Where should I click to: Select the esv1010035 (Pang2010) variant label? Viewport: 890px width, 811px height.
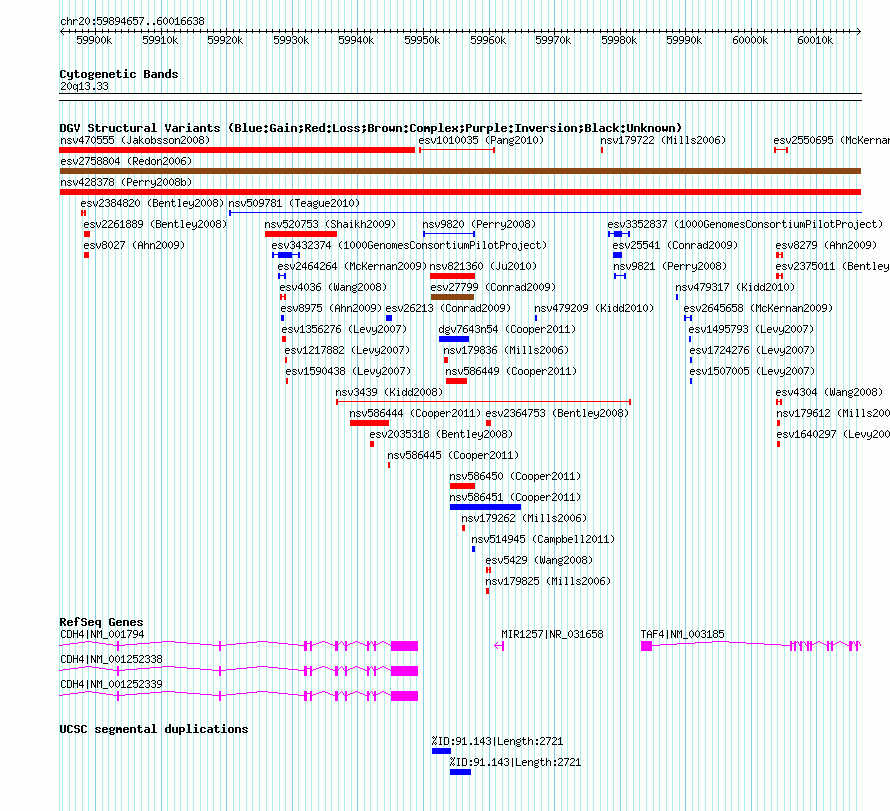tap(481, 140)
